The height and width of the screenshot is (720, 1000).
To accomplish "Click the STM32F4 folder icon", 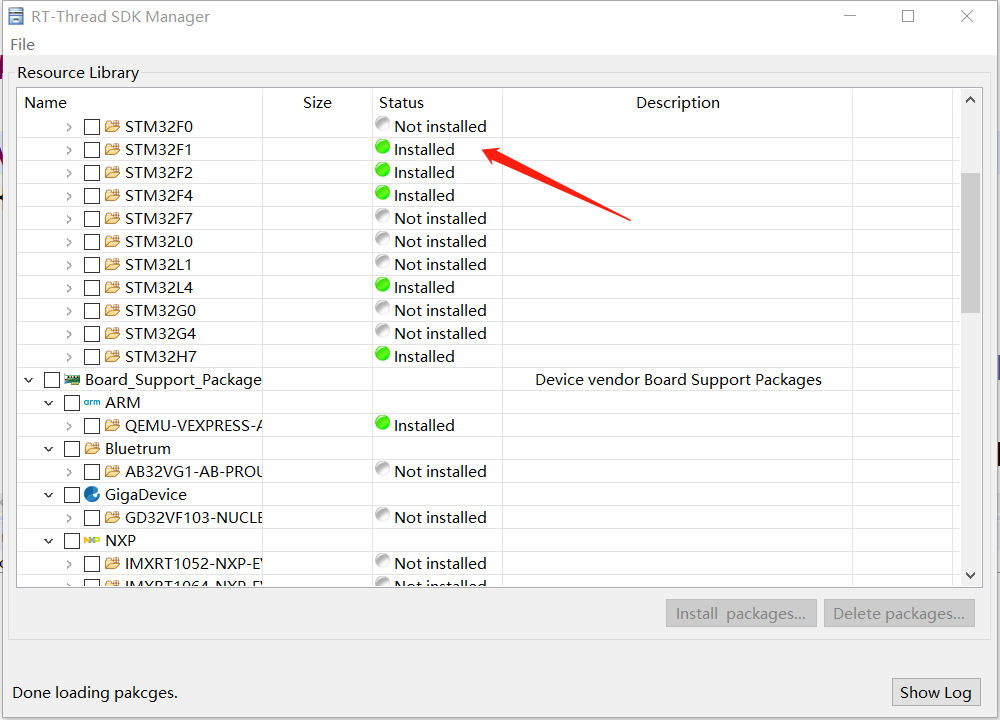I will coord(112,195).
